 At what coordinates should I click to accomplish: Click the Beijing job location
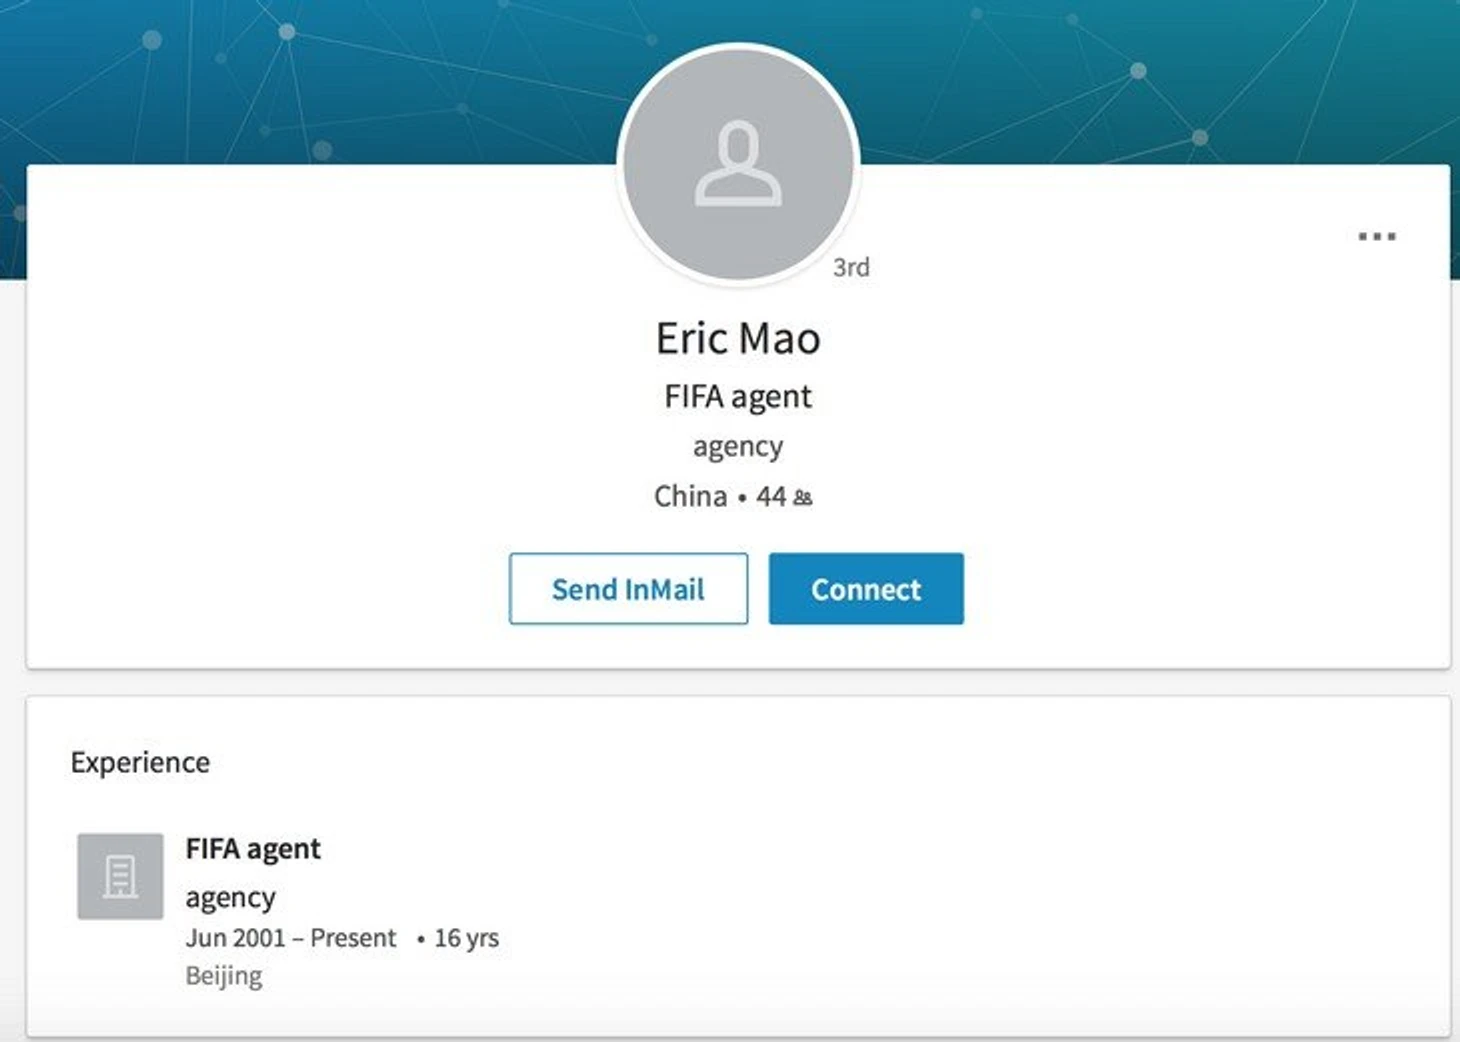(x=224, y=975)
